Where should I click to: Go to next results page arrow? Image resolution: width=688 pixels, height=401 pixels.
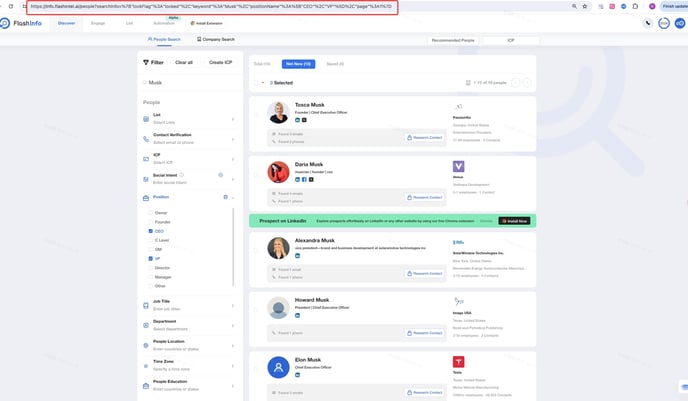tap(527, 82)
